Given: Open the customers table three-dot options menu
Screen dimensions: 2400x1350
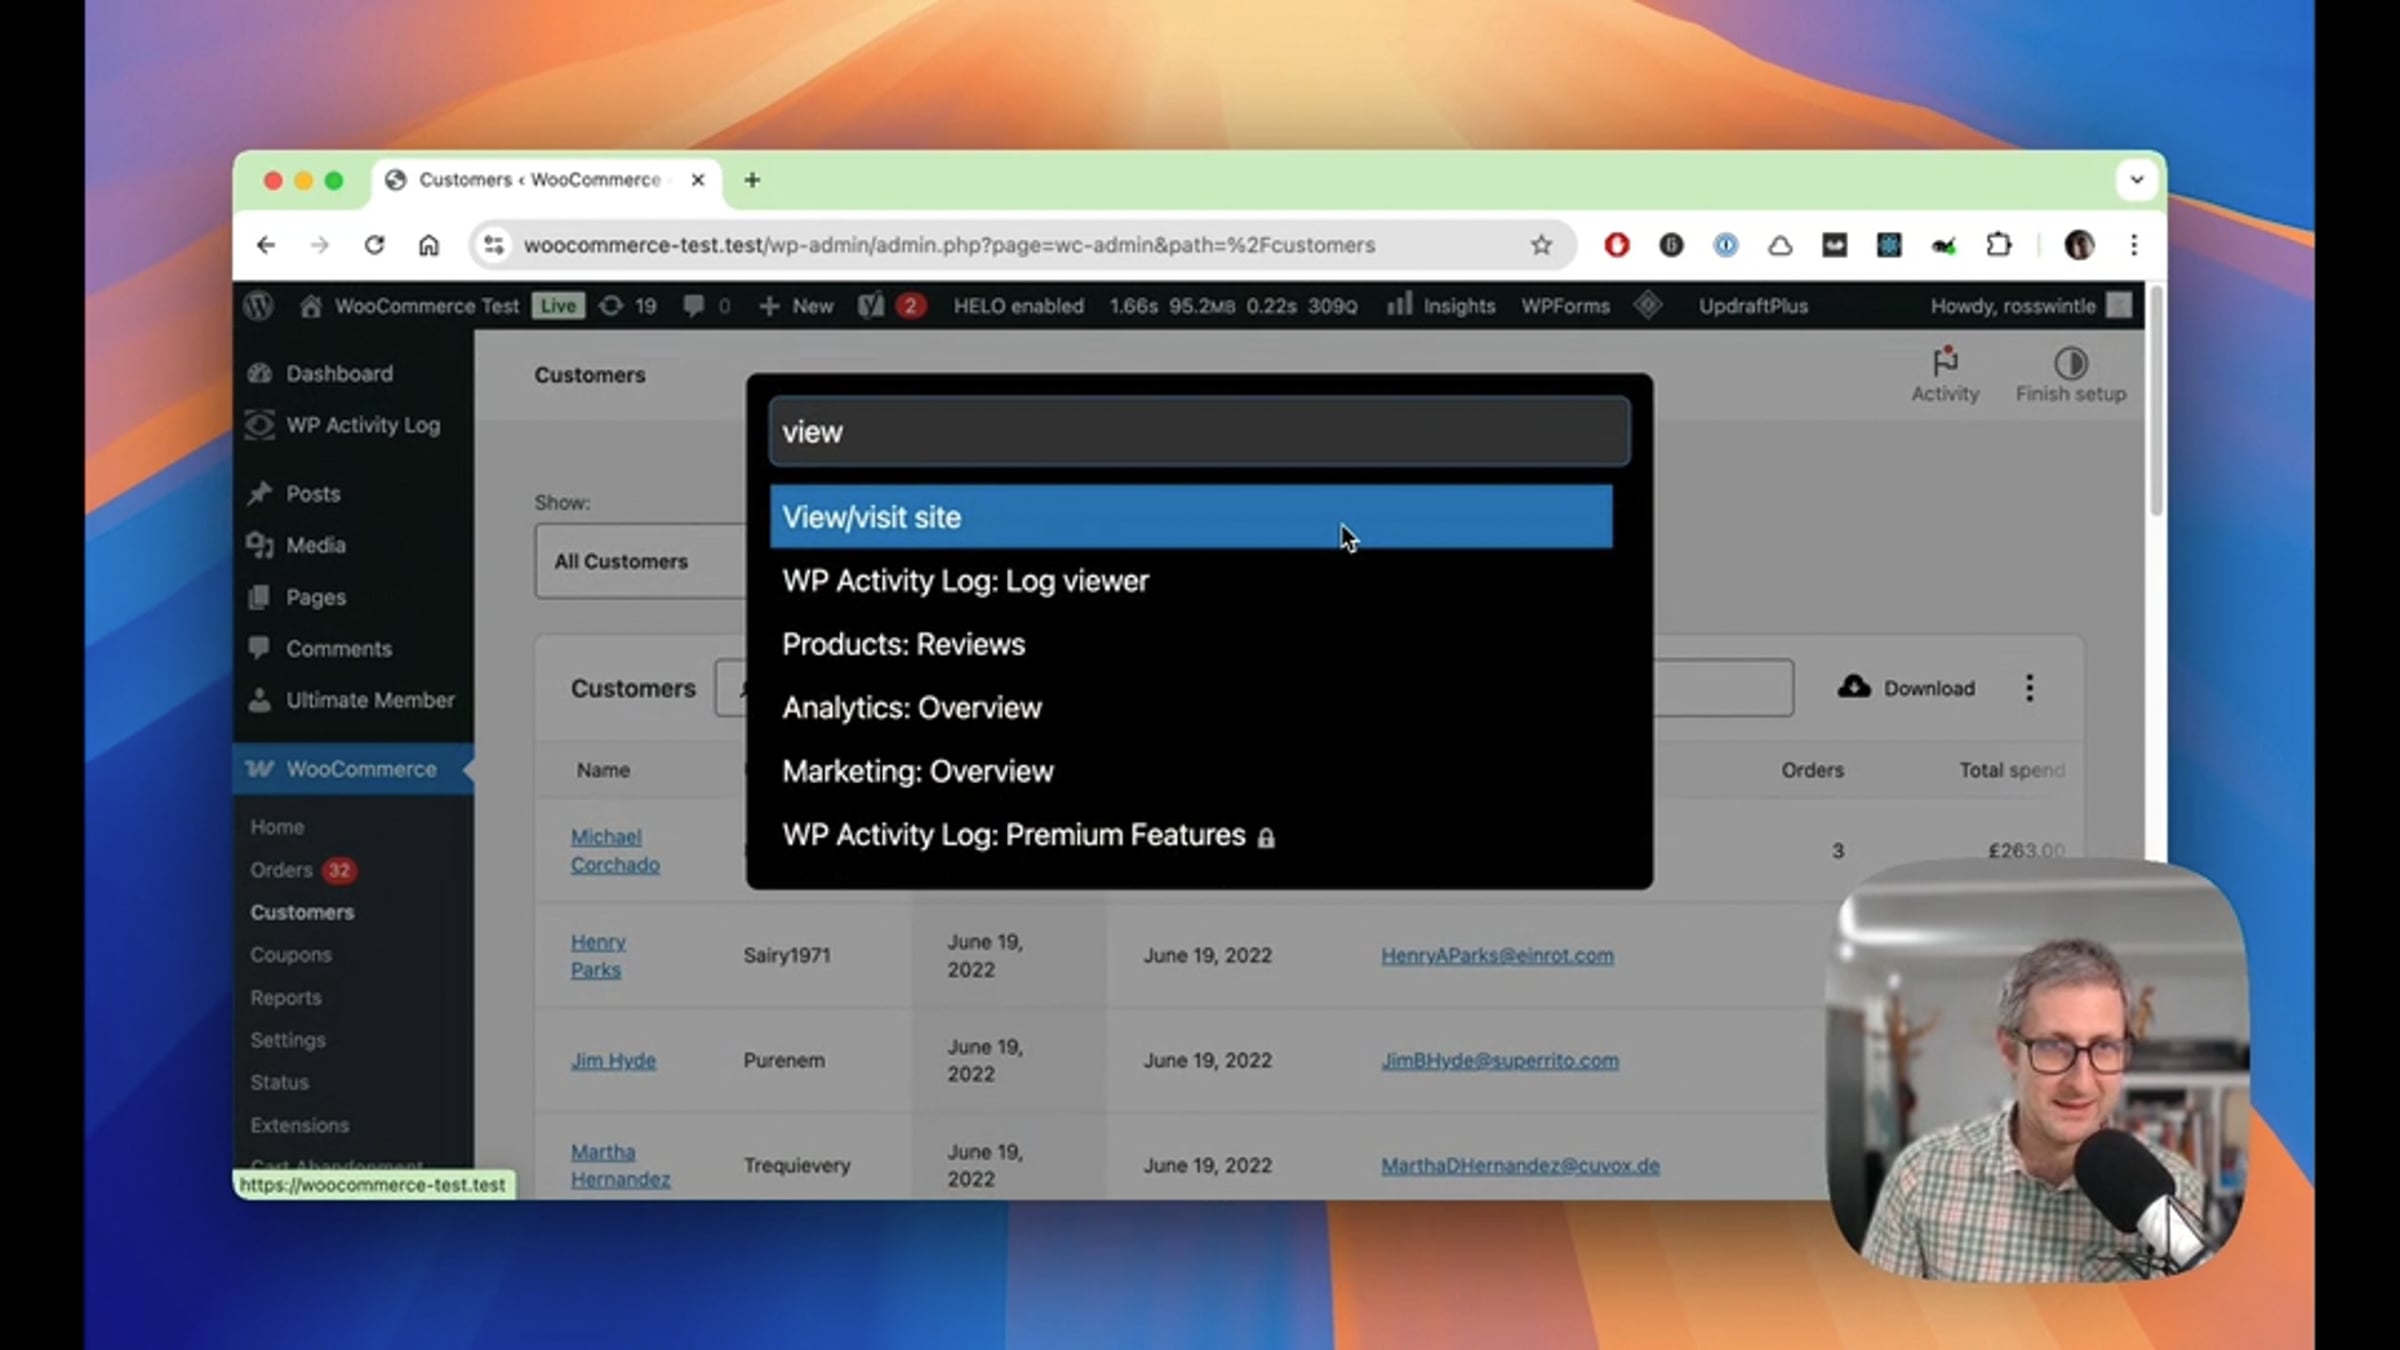Looking at the screenshot, I should tap(2029, 688).
